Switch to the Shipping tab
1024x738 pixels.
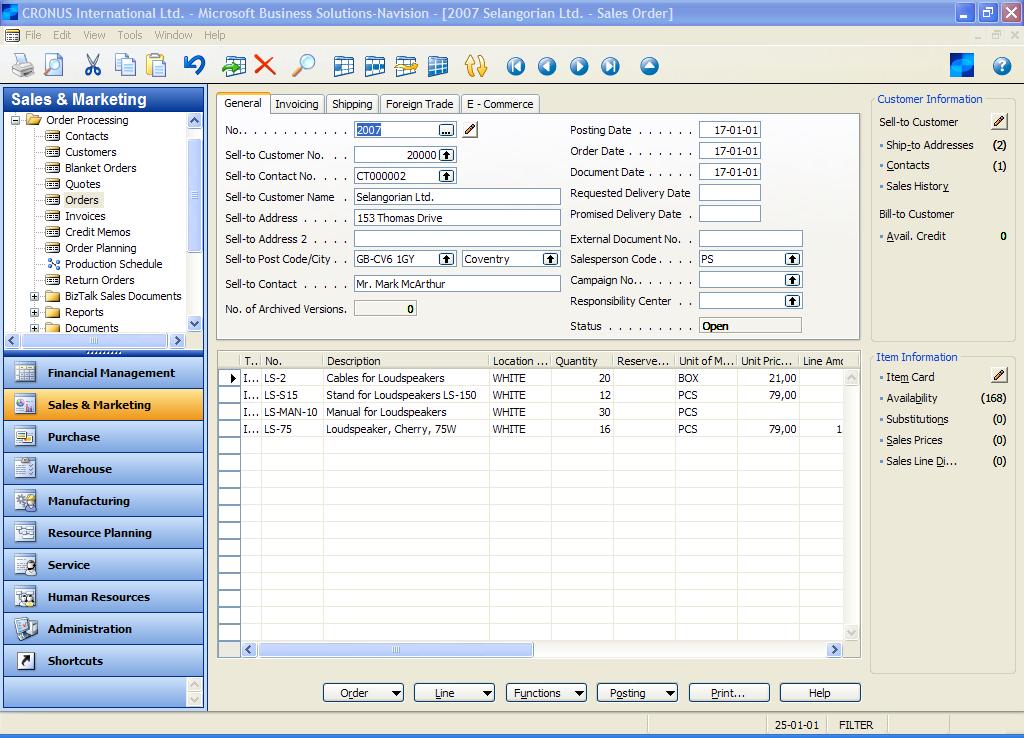tap(352, 104)
